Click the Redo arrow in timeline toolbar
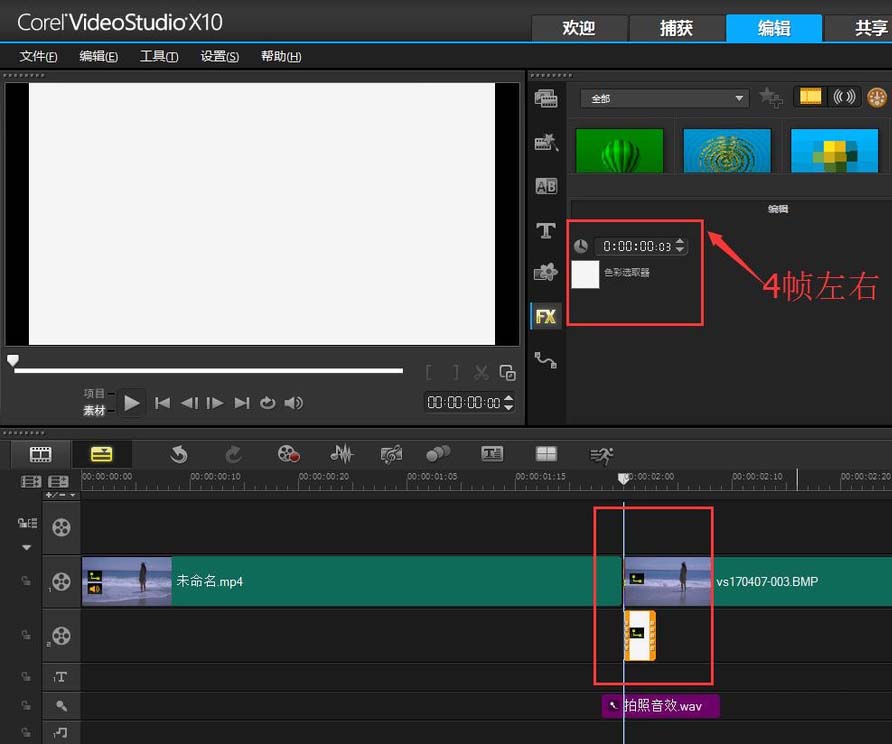 click(x=233, y=454)
